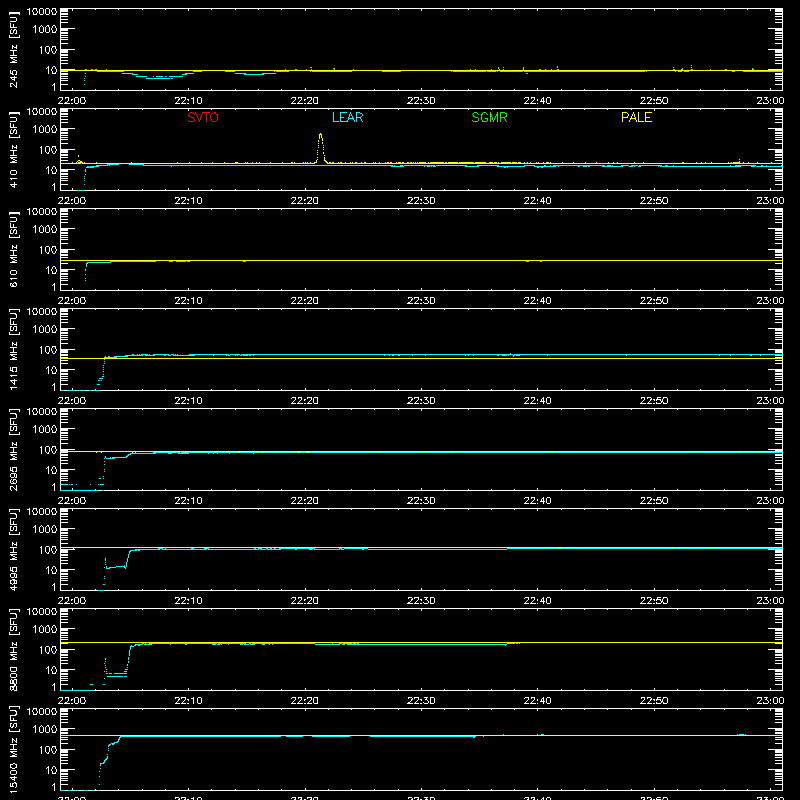Viewport: 800px width, 800px height.
Task: Click the 10000 y-axis value on 15400 MHz plot
Action: point(42,712)
